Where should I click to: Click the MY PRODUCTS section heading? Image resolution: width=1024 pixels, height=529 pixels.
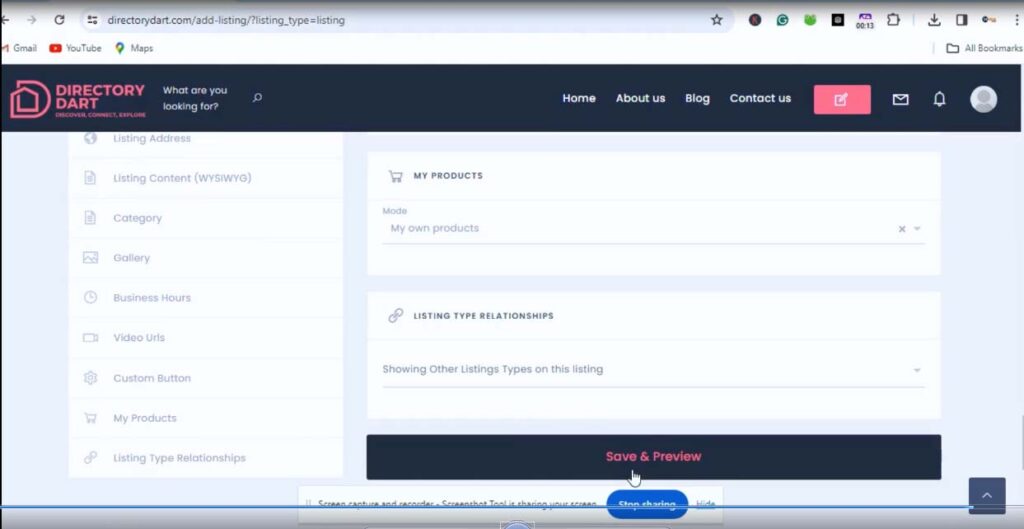tap(448, 176)
